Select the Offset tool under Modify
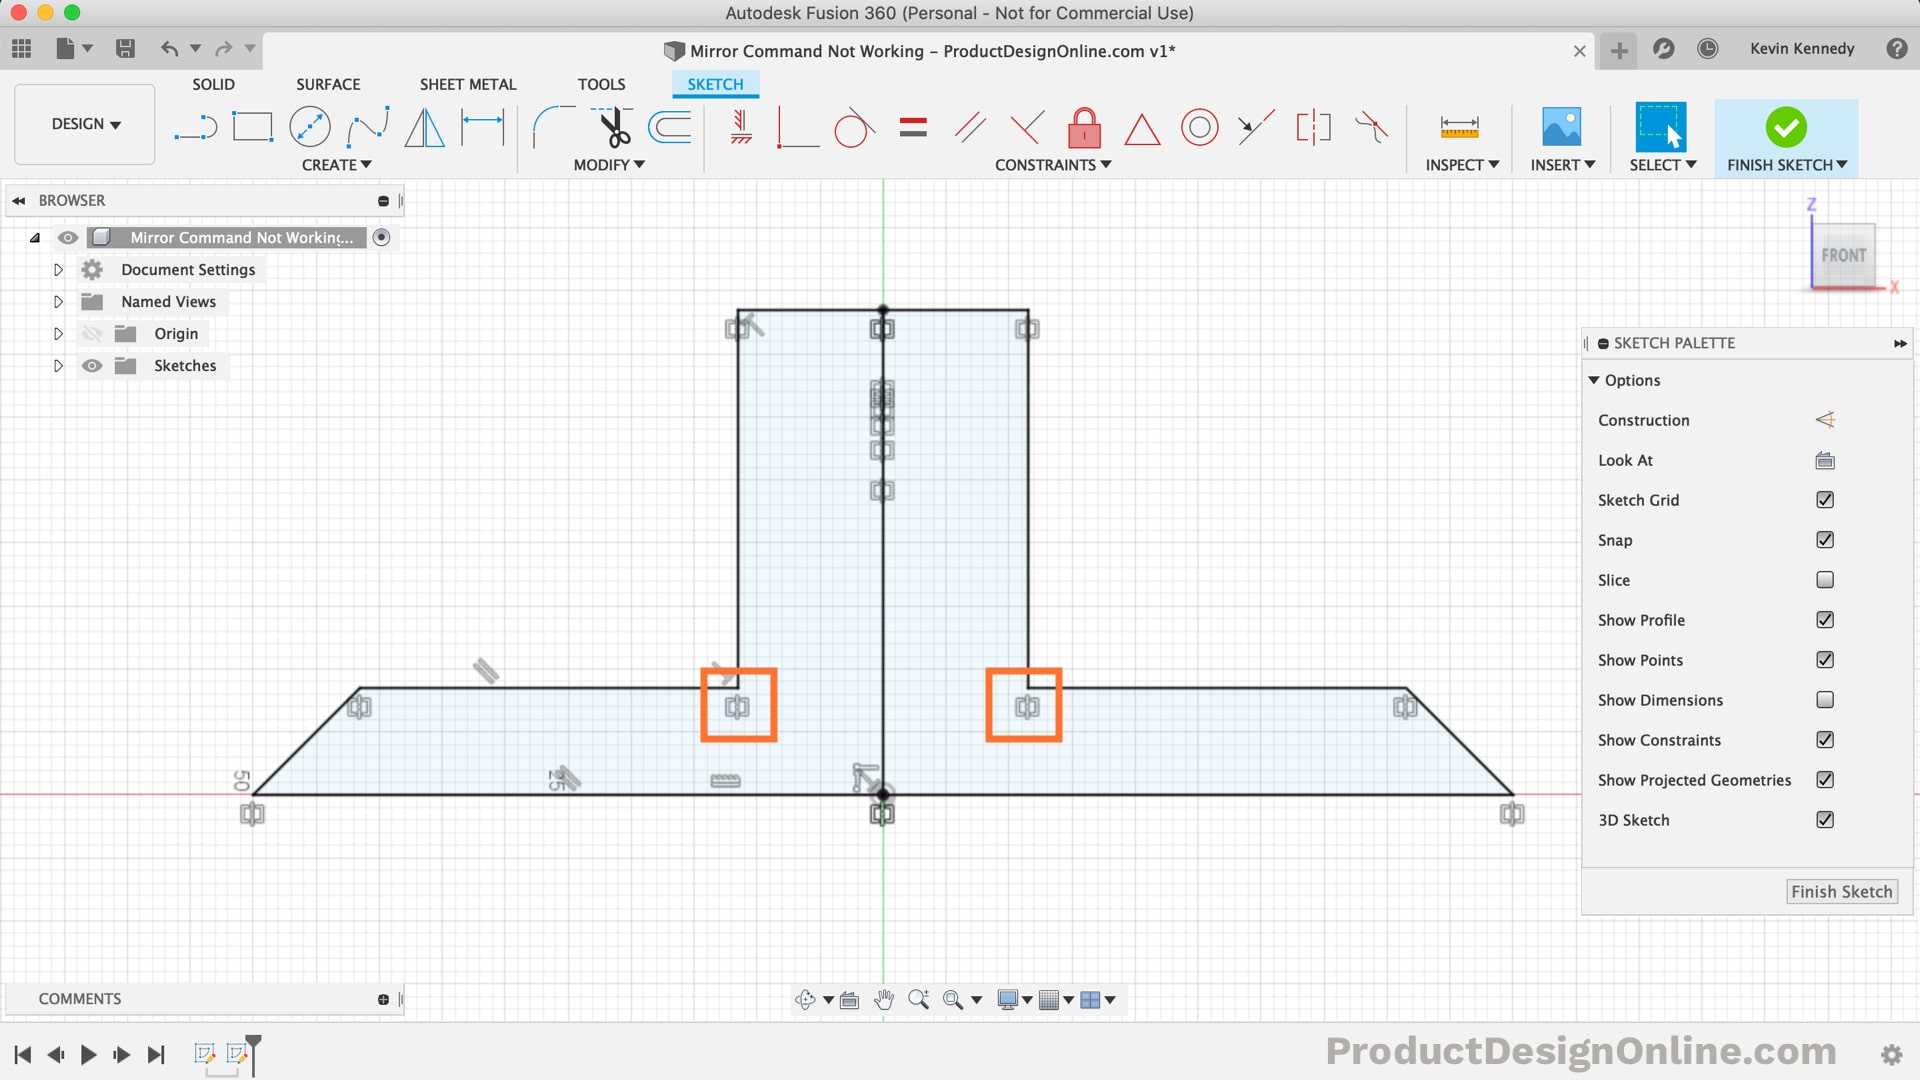Screen dimensions: 1920x1080 pyautogui.click(x=668, y=127)
